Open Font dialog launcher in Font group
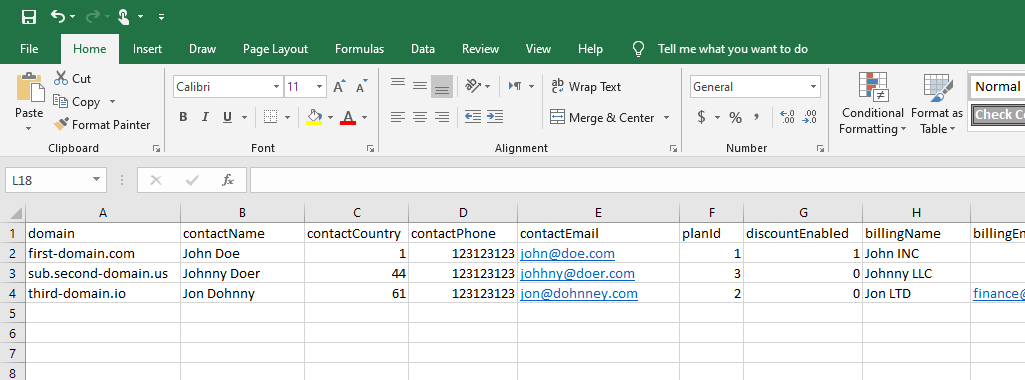Image resolution: width=1025 pixels, height=380 pixels. tap(370, 148)
